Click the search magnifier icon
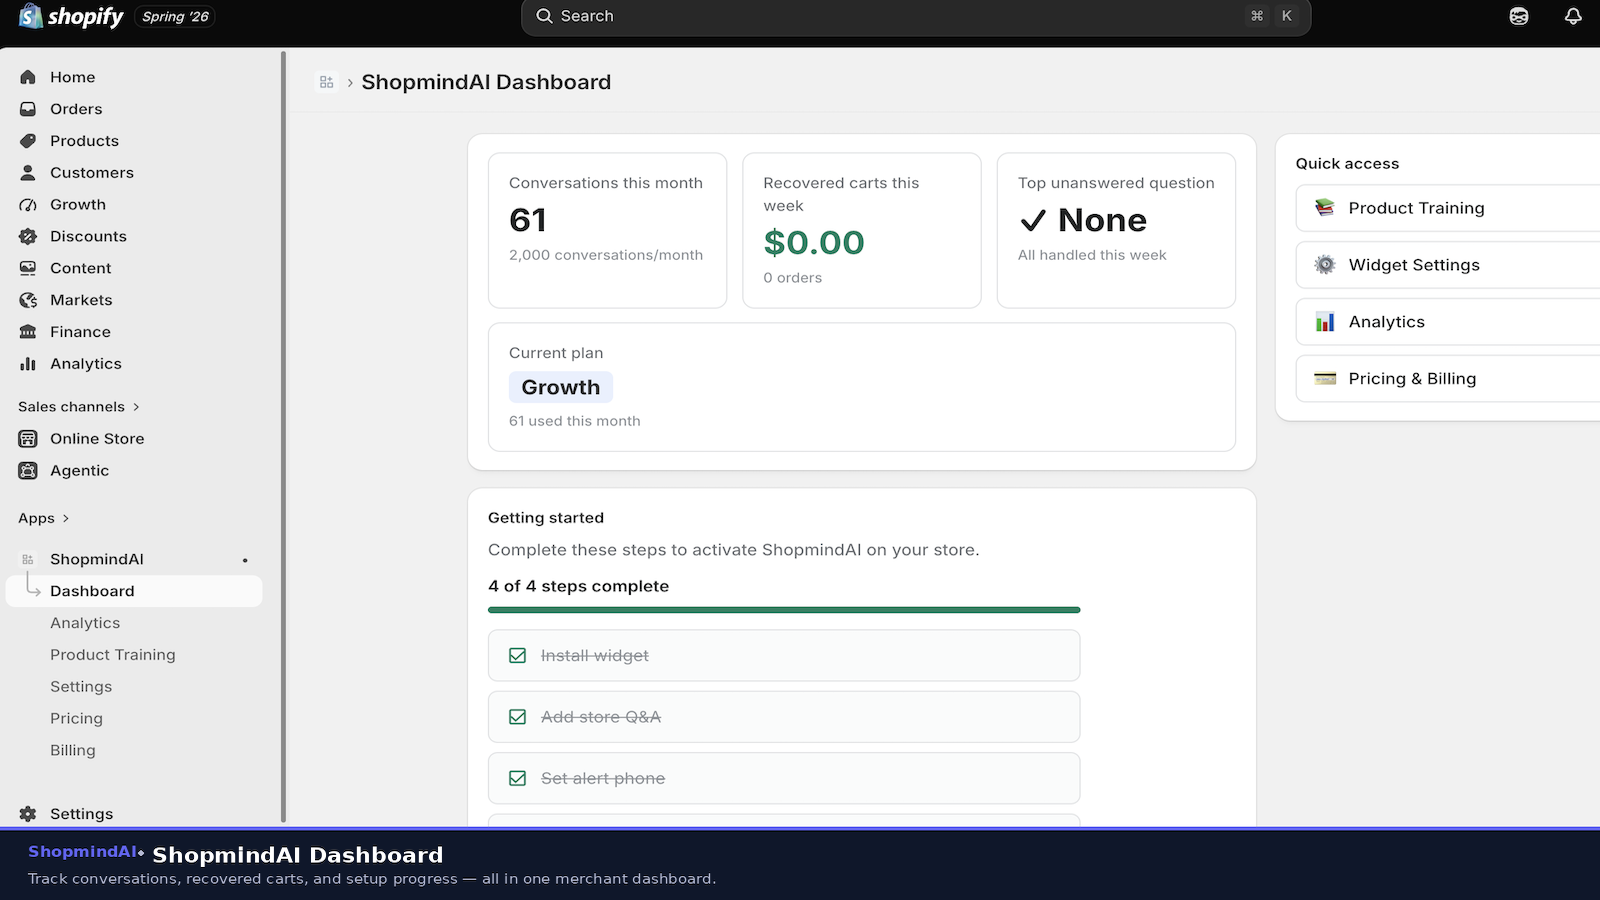 coord(545,16)
